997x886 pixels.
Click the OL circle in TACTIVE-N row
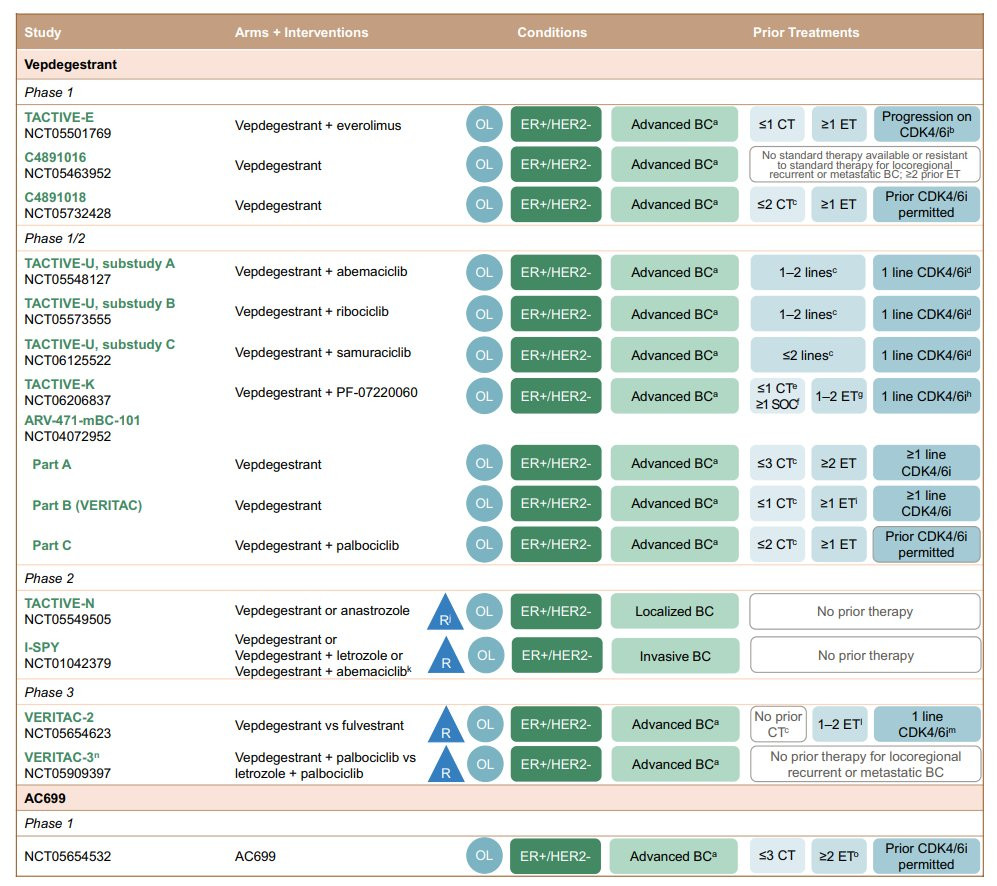click(x=484, y=611)
